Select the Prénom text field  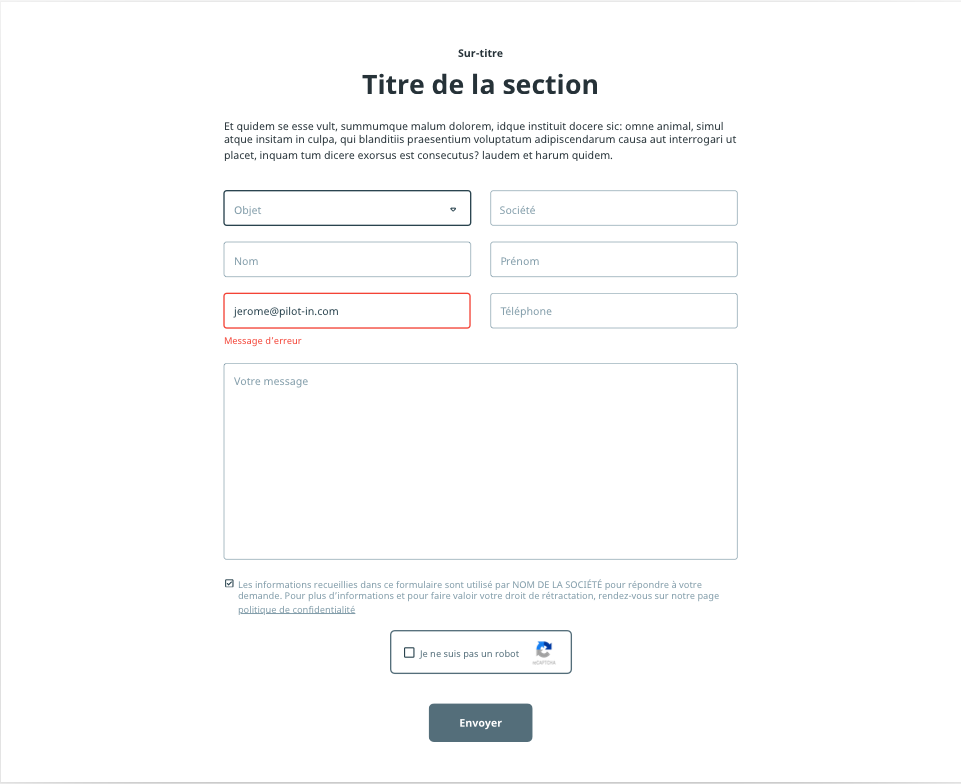tap(613, 260)
